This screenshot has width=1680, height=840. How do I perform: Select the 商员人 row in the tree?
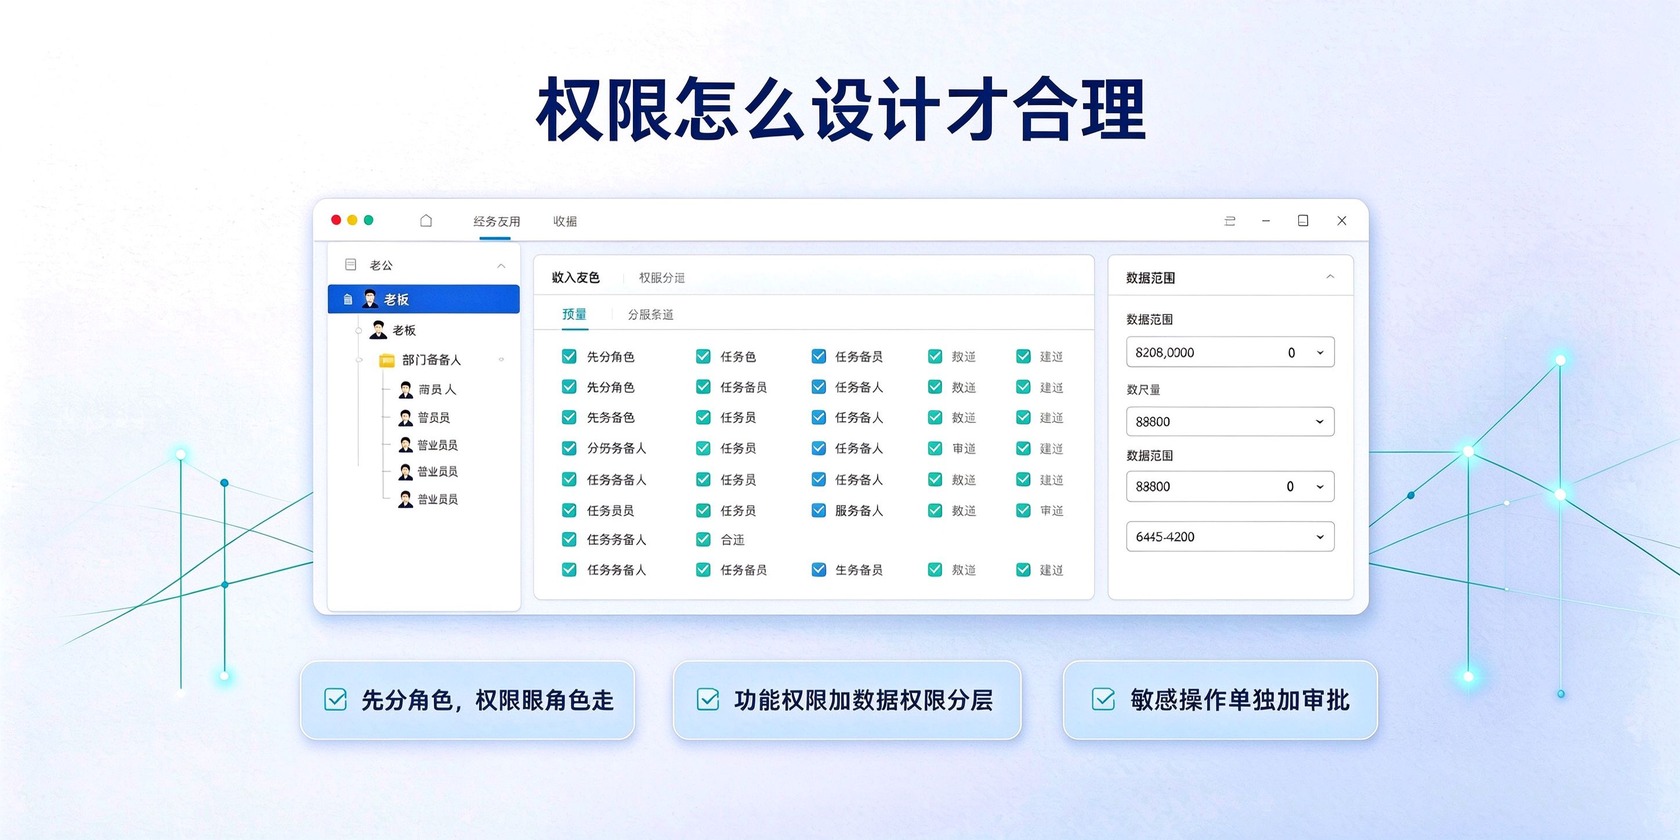(x=428, y=390)
